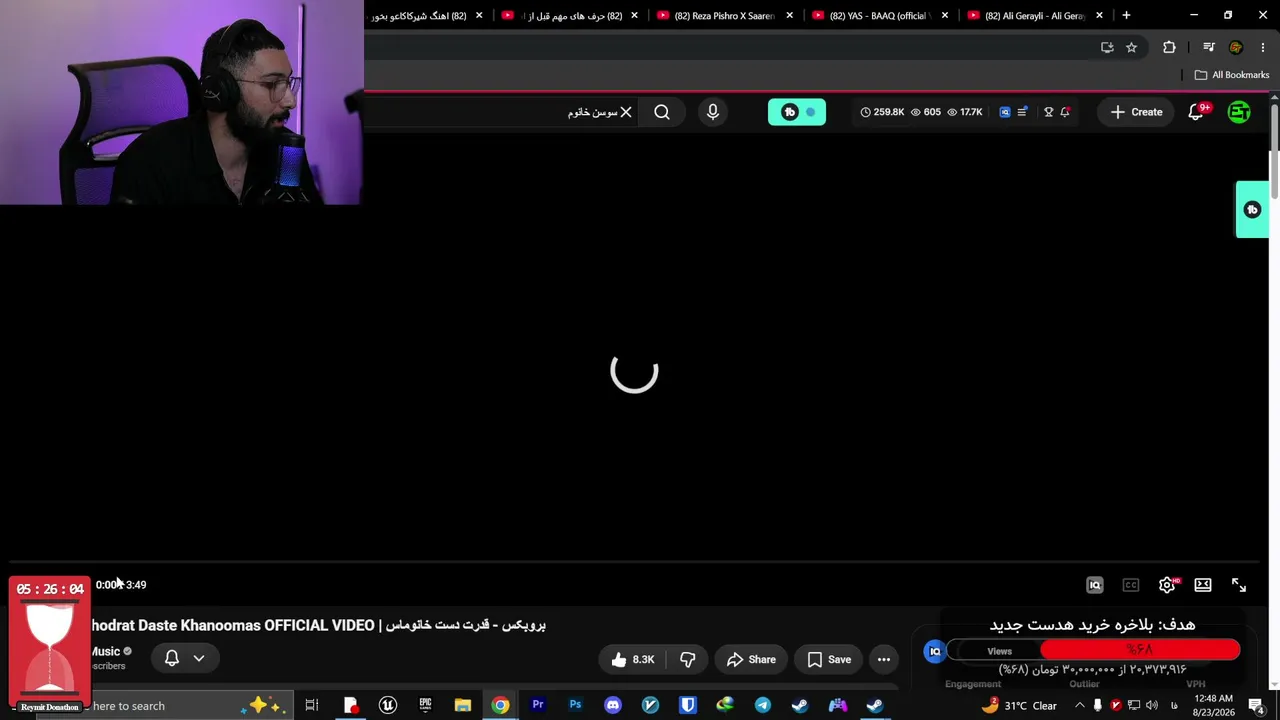Switch to the YAS - BAAQ tab
Image resolution: width=1280 pixels, height=720 pixels.
(x=880, y=16)
